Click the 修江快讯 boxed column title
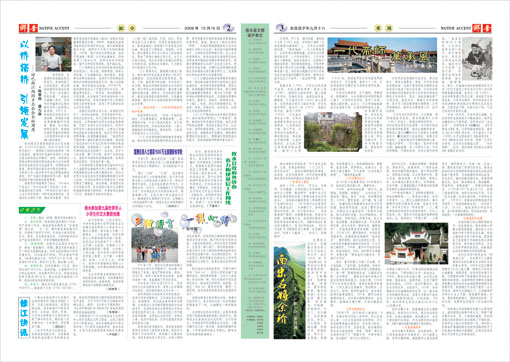 coord(24,318)
